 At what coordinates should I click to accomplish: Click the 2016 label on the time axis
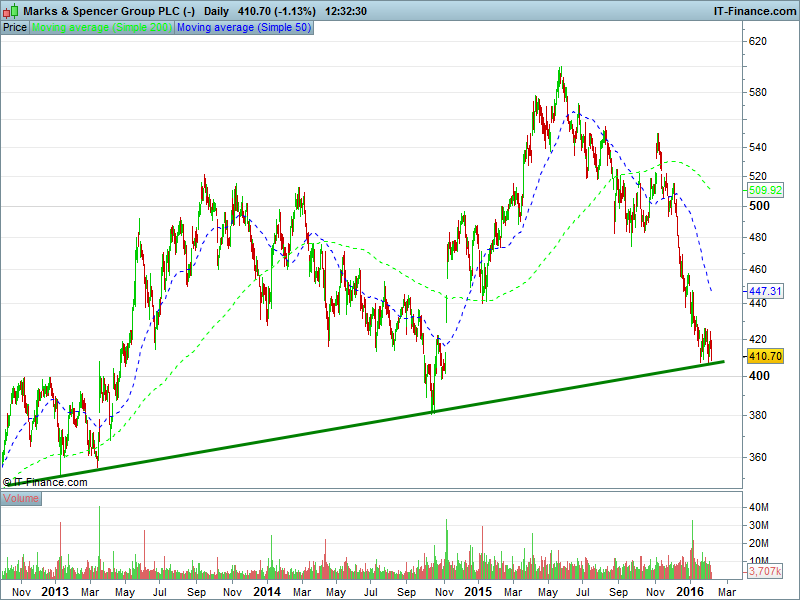690,592
